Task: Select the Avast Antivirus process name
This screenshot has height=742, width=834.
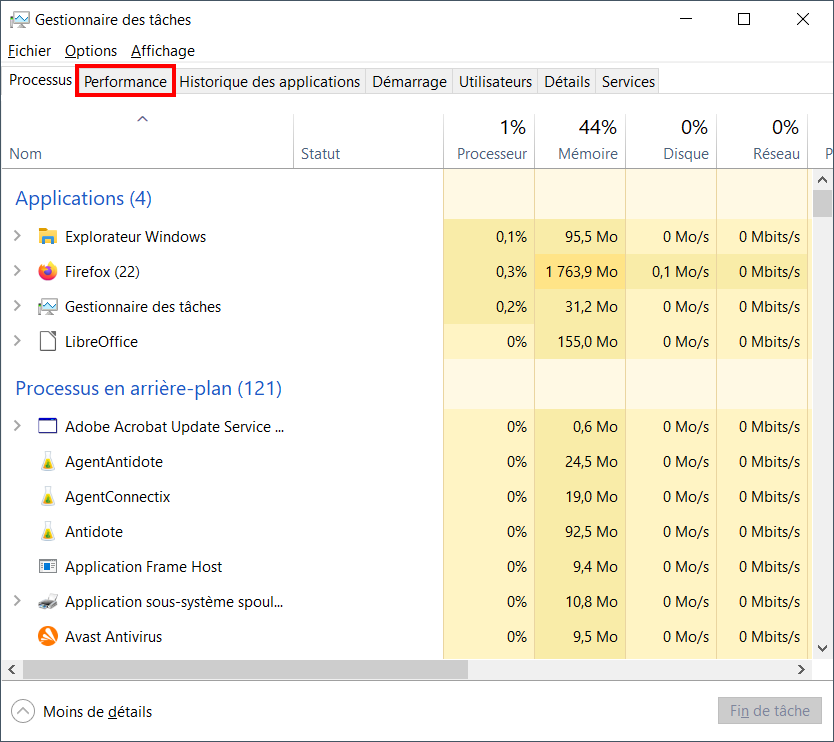Action: (x=113, y=637)
